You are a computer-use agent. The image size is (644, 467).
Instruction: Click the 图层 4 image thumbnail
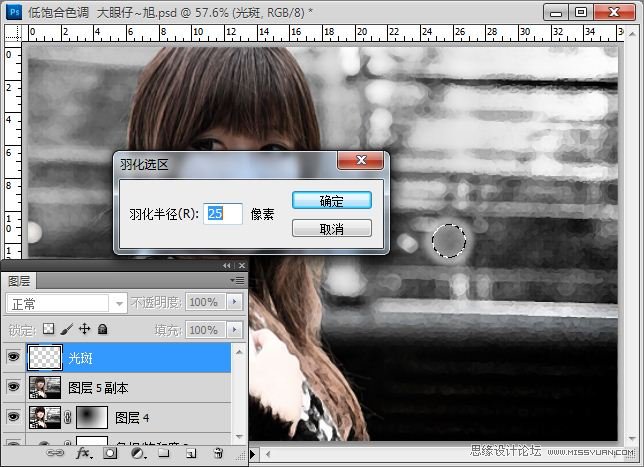pyautogui.click(x=45, y=418)
